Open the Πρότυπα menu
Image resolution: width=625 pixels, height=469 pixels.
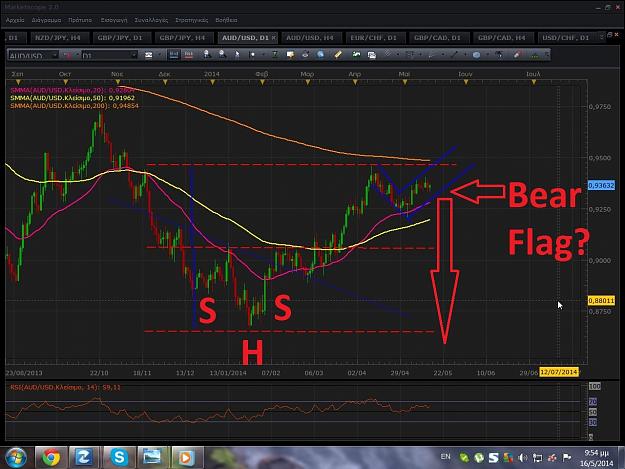(x=80, y=20)
